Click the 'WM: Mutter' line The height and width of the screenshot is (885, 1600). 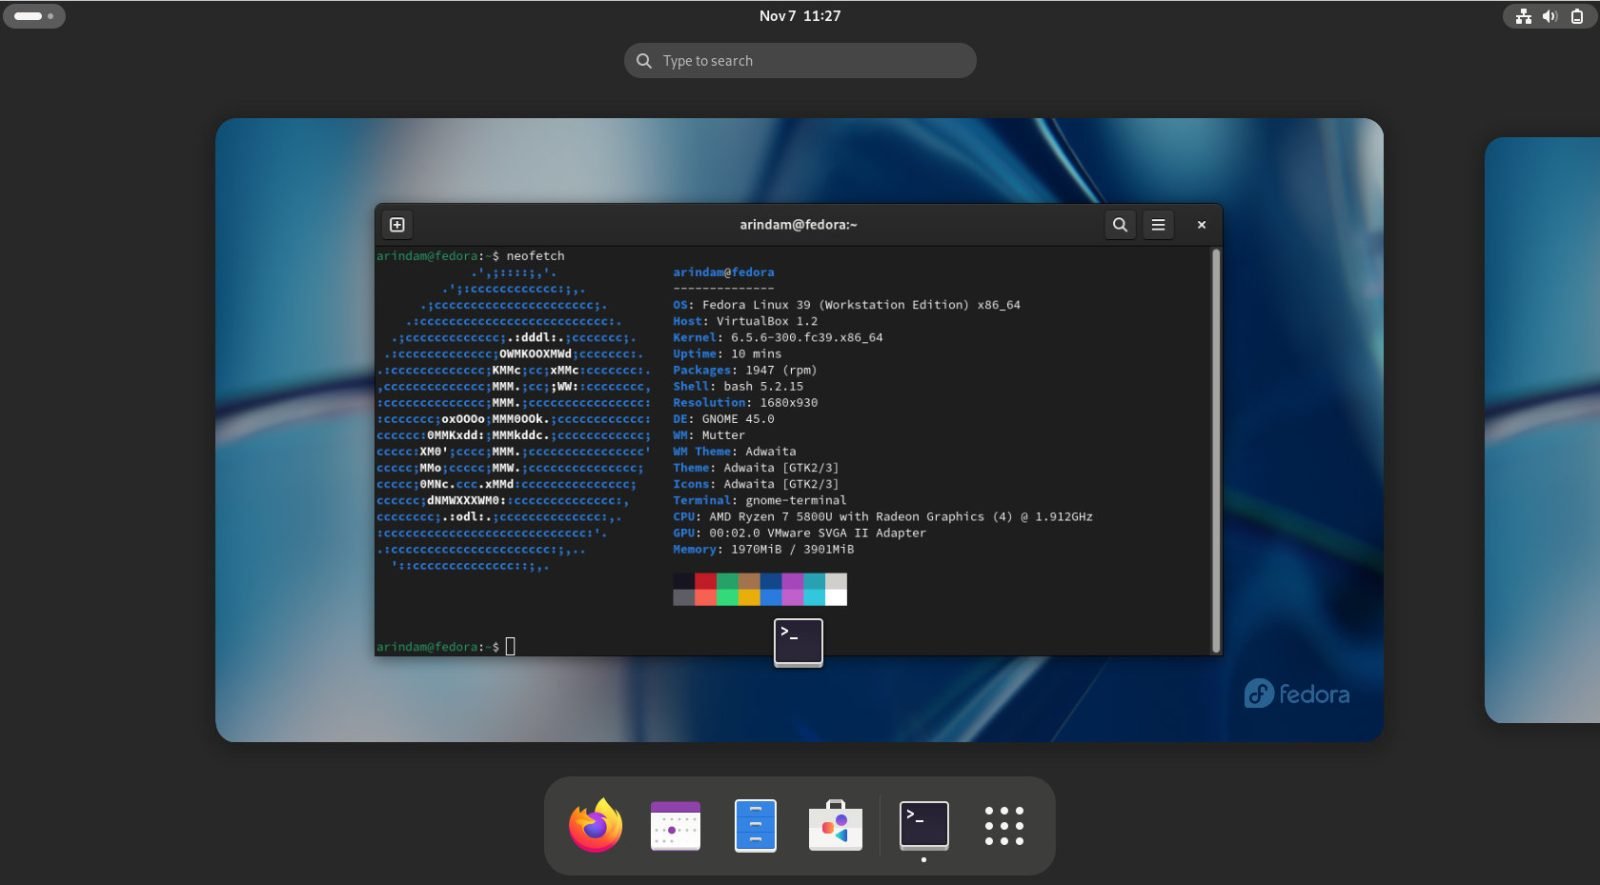click(709, 435)
